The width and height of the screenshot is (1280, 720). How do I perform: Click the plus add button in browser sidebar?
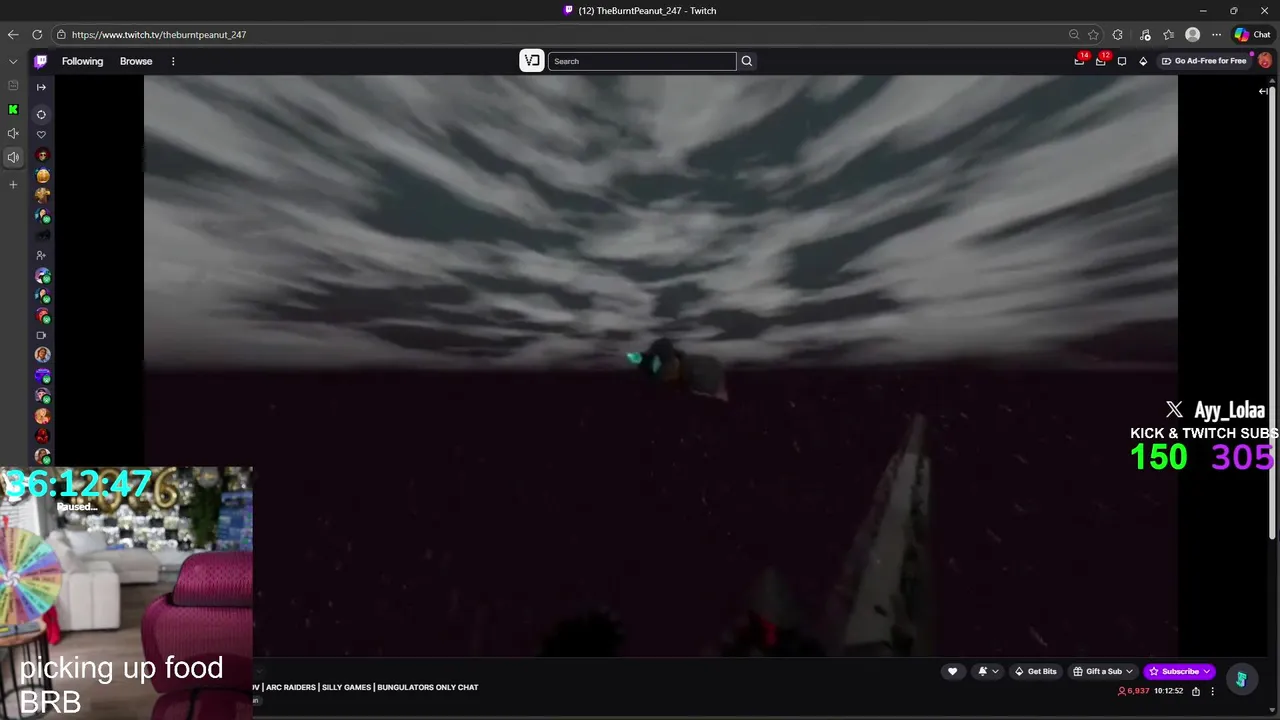[13, 184]
